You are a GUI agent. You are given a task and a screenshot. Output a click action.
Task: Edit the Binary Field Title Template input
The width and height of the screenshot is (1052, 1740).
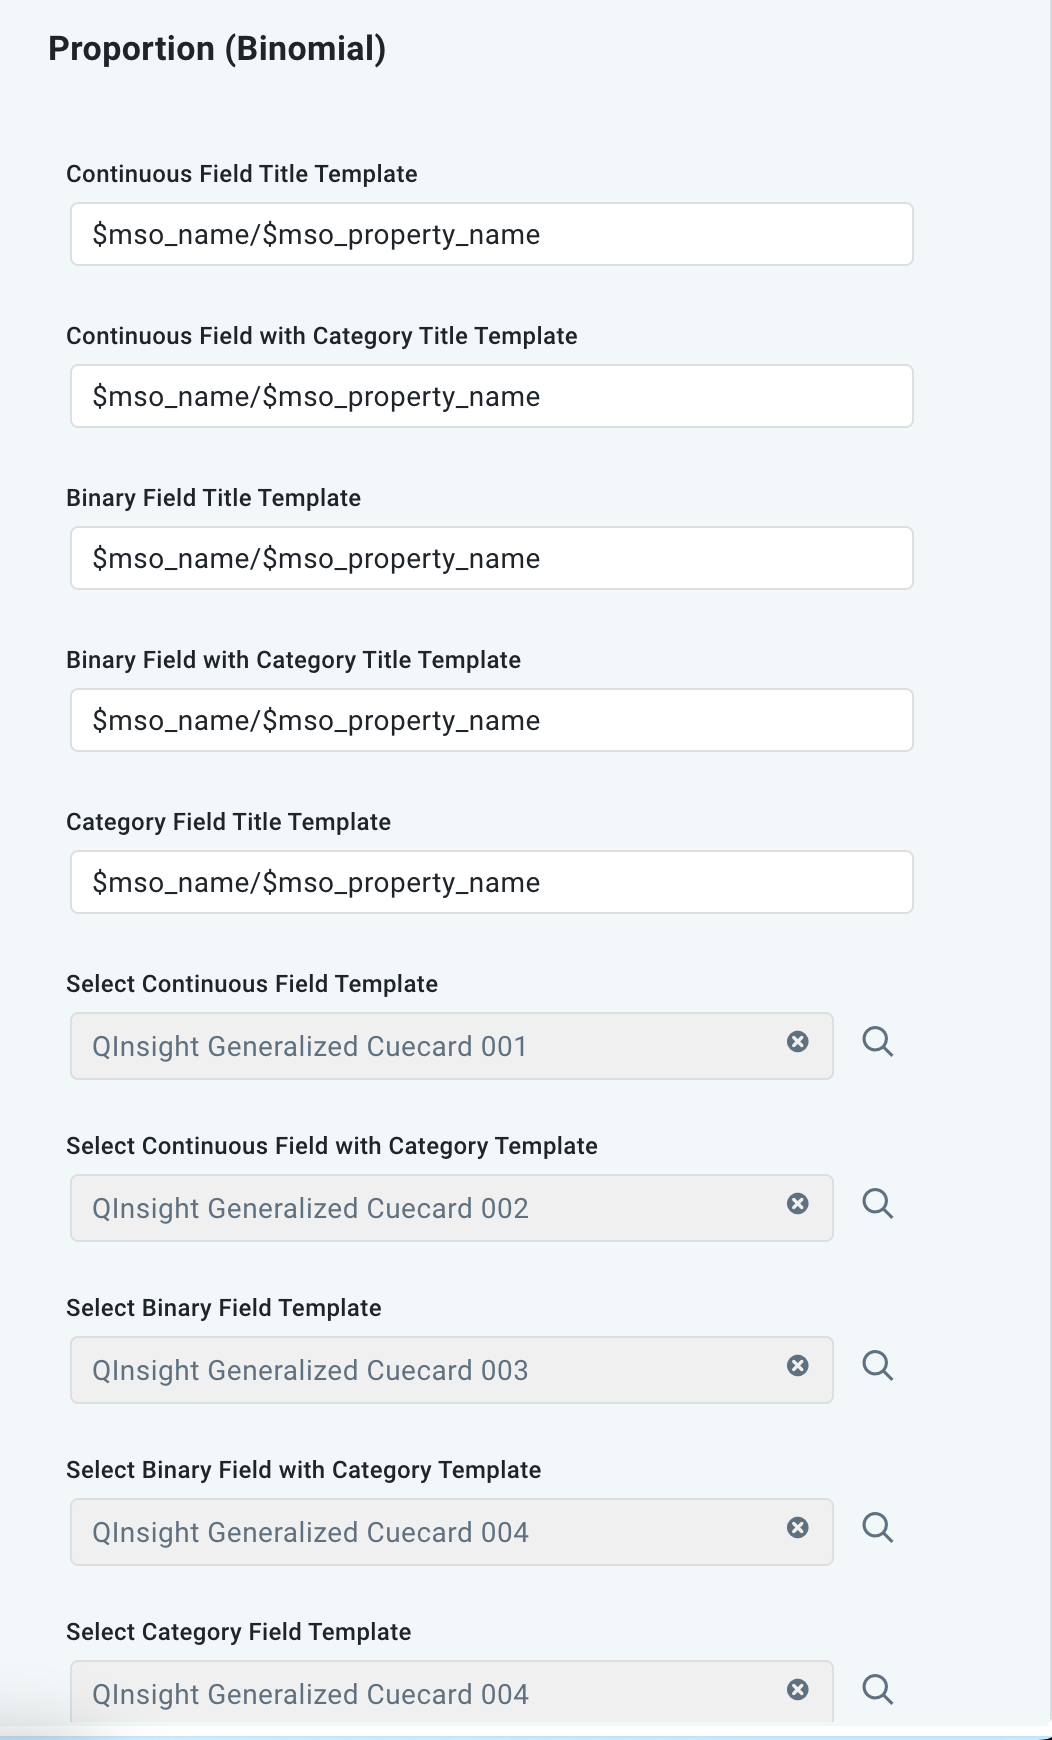coord(491,559)
